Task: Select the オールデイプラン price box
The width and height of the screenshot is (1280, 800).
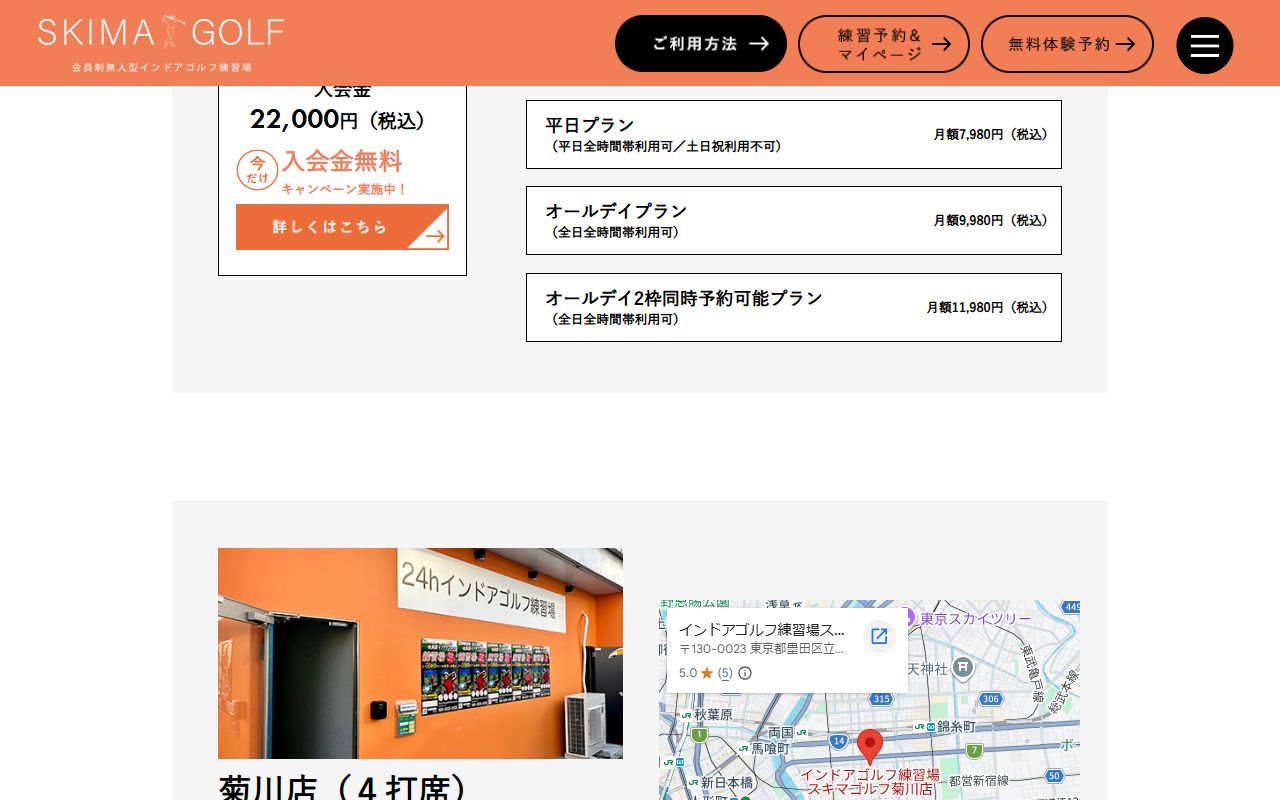Action: (794, 220)
